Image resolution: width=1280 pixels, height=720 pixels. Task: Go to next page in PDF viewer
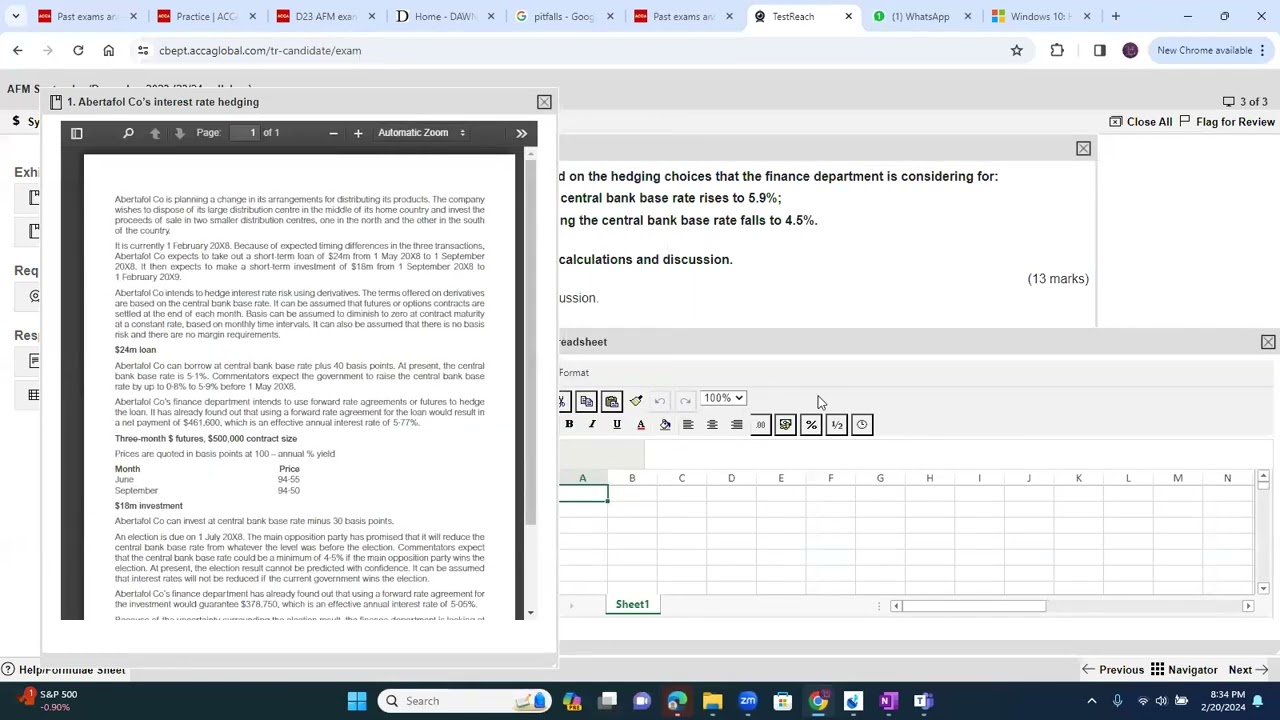(179, 133)
